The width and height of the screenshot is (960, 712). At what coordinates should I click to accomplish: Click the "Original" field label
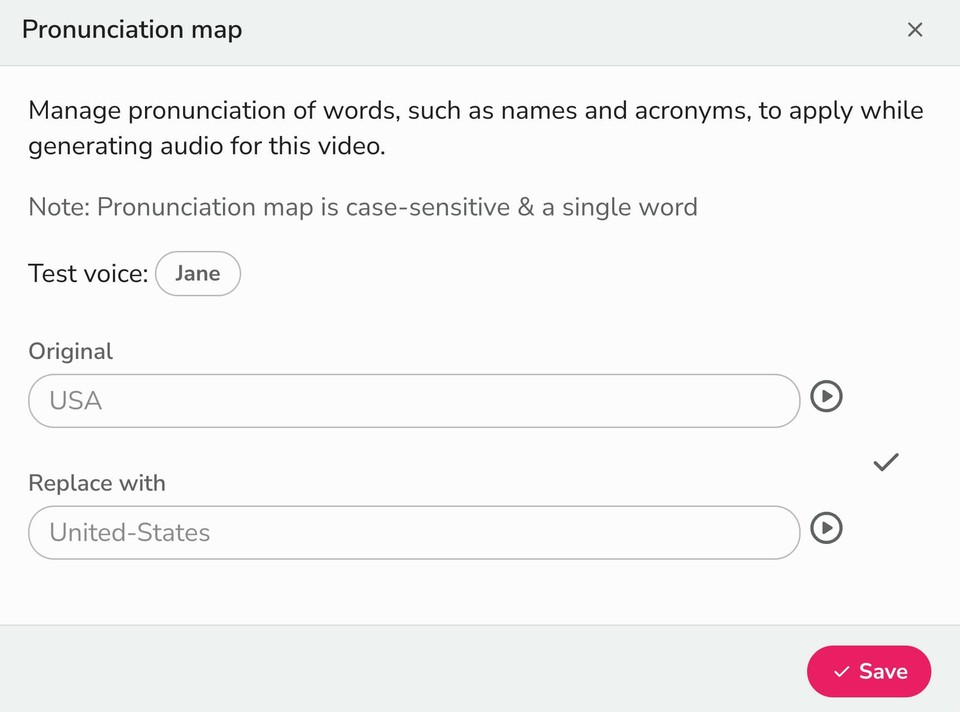click(x=70, y=351)
